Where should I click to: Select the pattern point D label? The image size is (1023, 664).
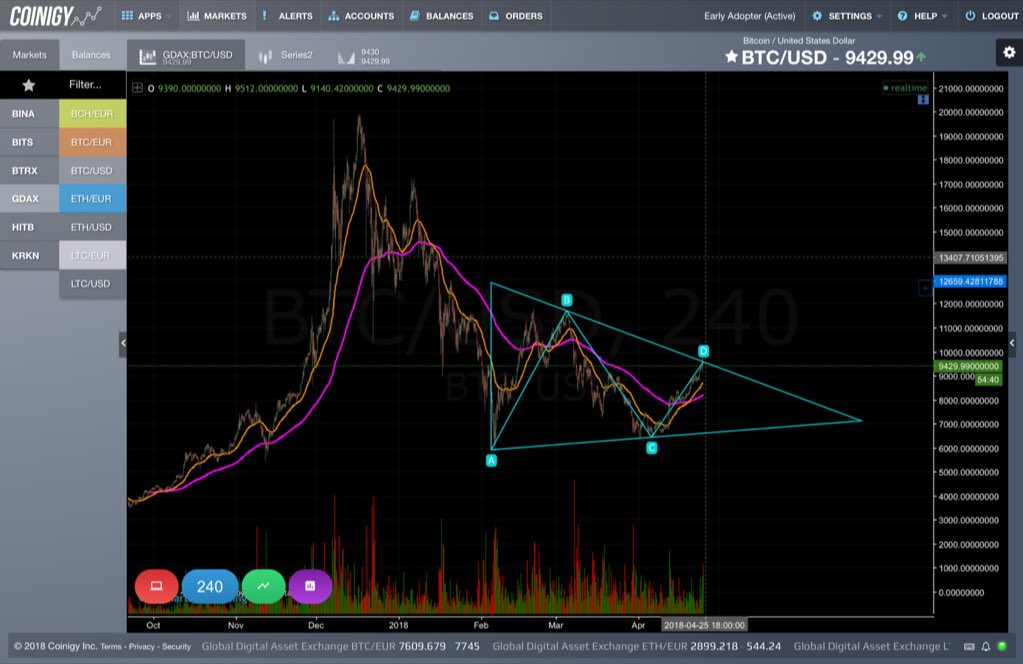point(703,351)
